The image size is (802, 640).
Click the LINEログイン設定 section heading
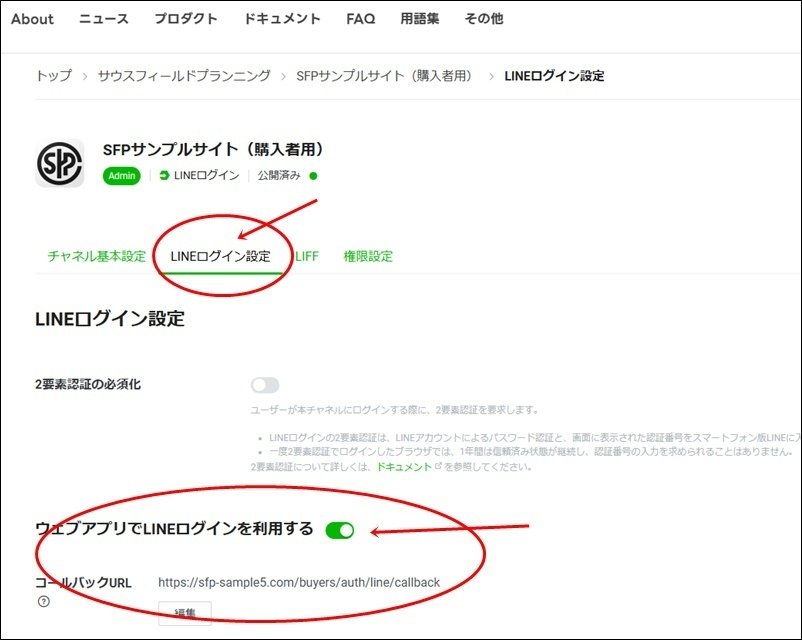(110, 318)
